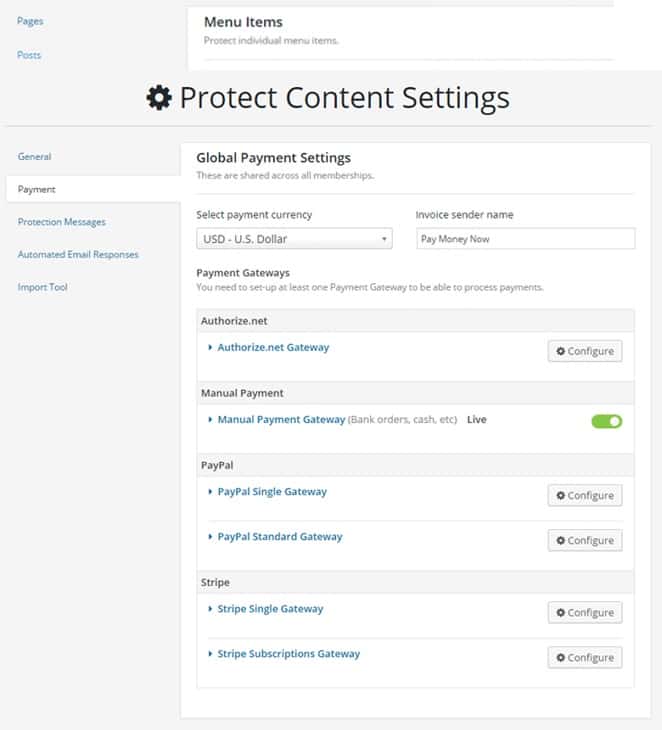
Task: Open the Pages sidebar link
Action: [30, 21]
